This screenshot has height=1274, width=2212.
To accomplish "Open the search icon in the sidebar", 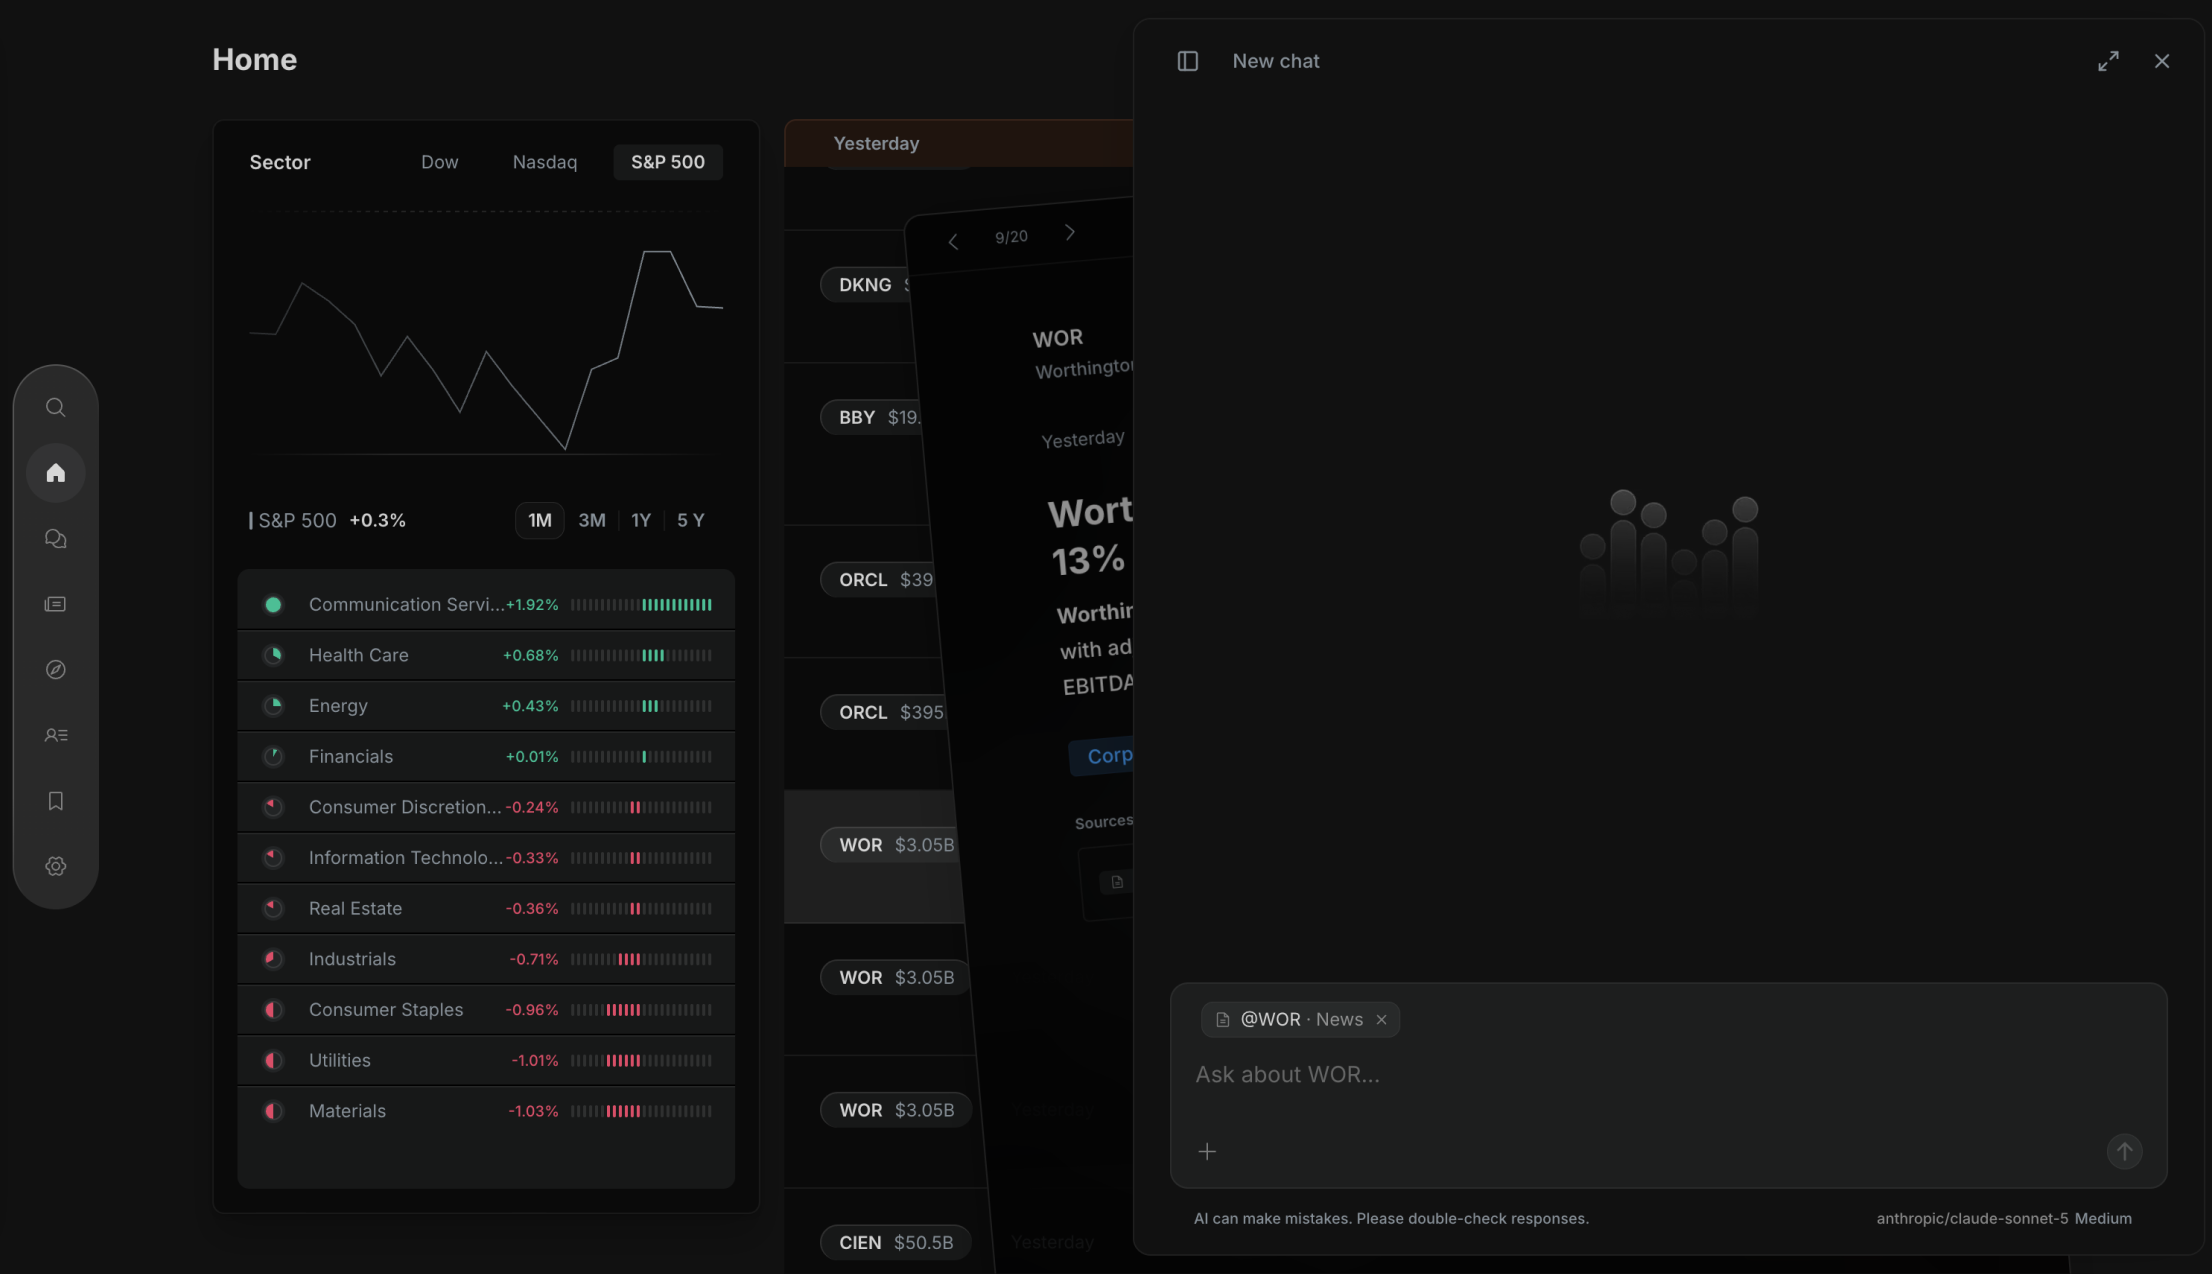I will (x=56, y=407).
